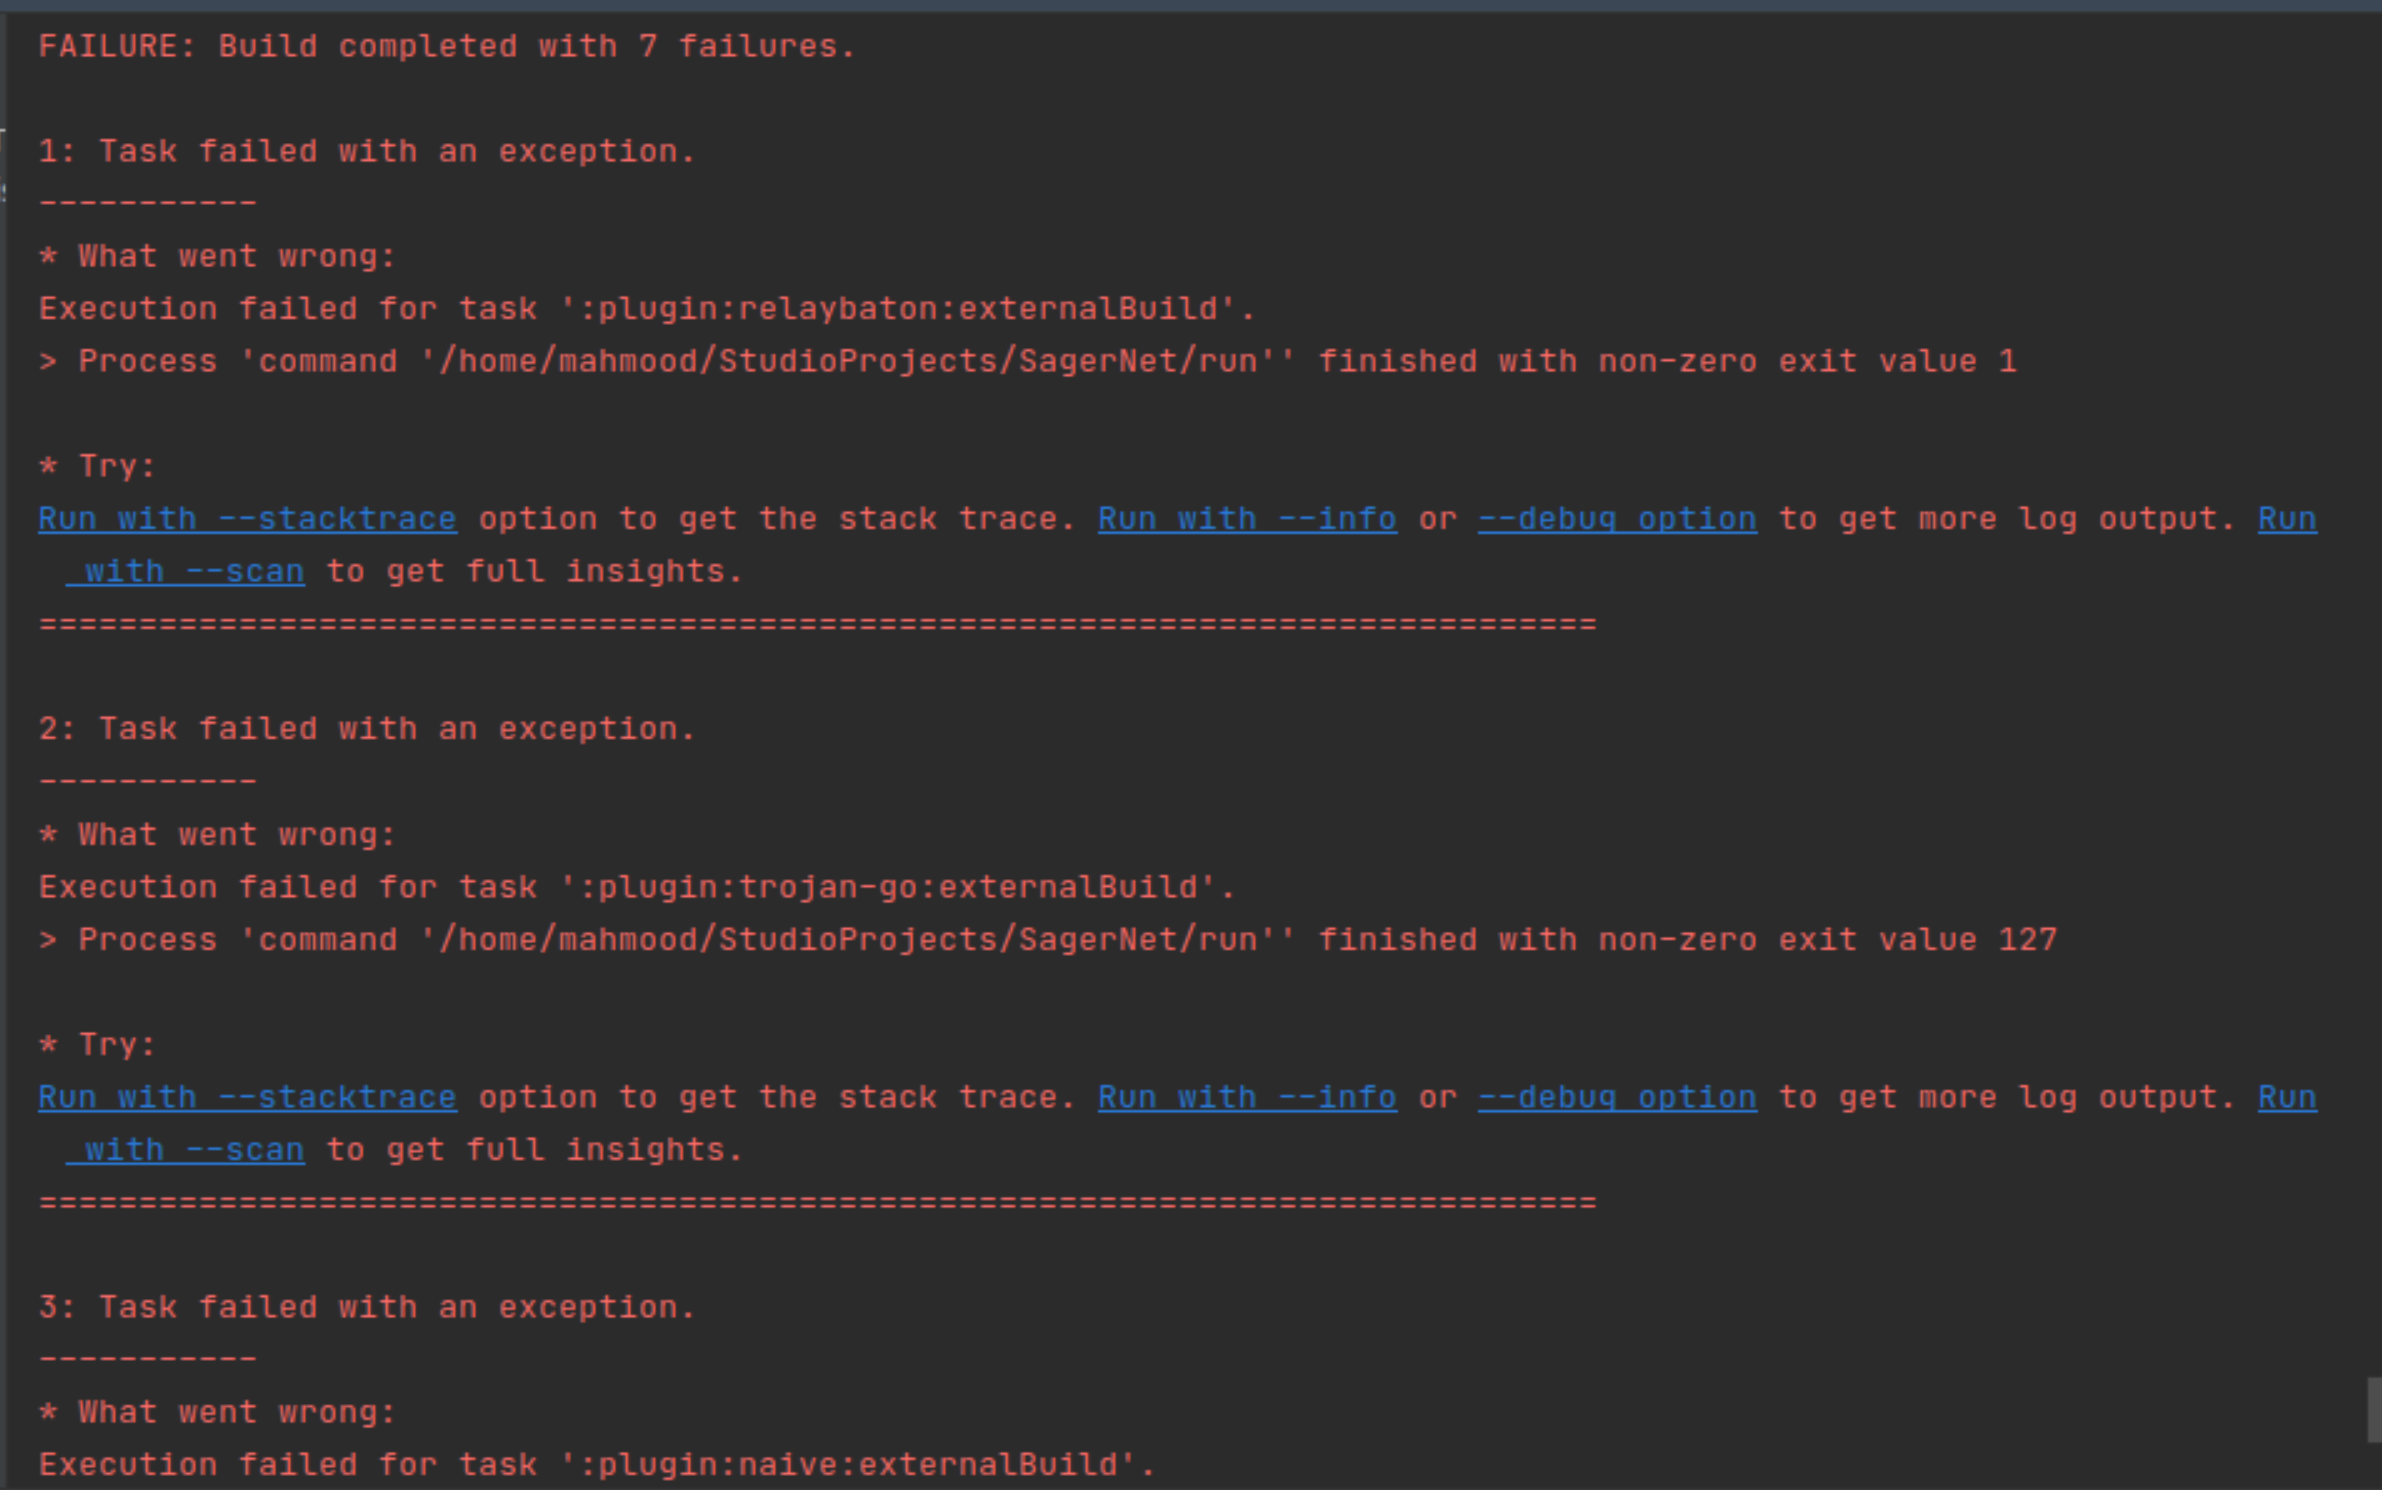Click '3: Task failed with an exception.' line
The image size is (2382, 1490).
(x=367, y=1307)
